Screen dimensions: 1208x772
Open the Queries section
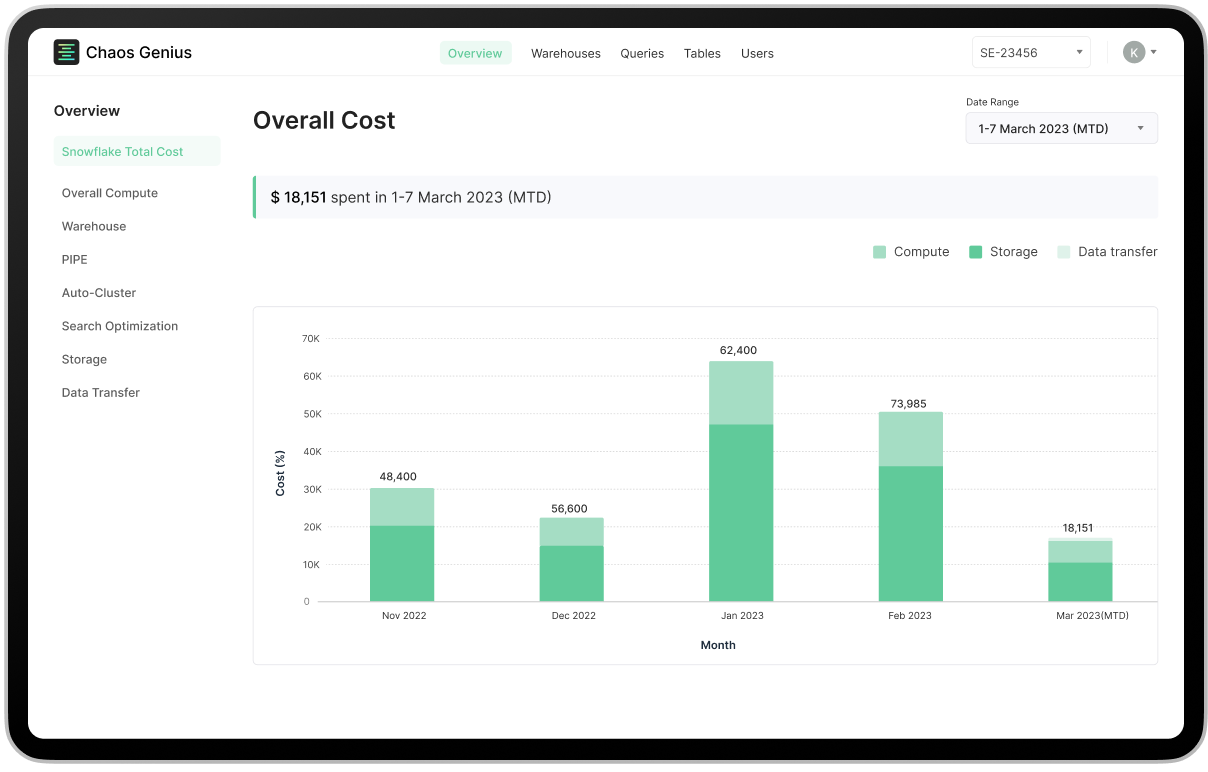[x=642, y=53]
